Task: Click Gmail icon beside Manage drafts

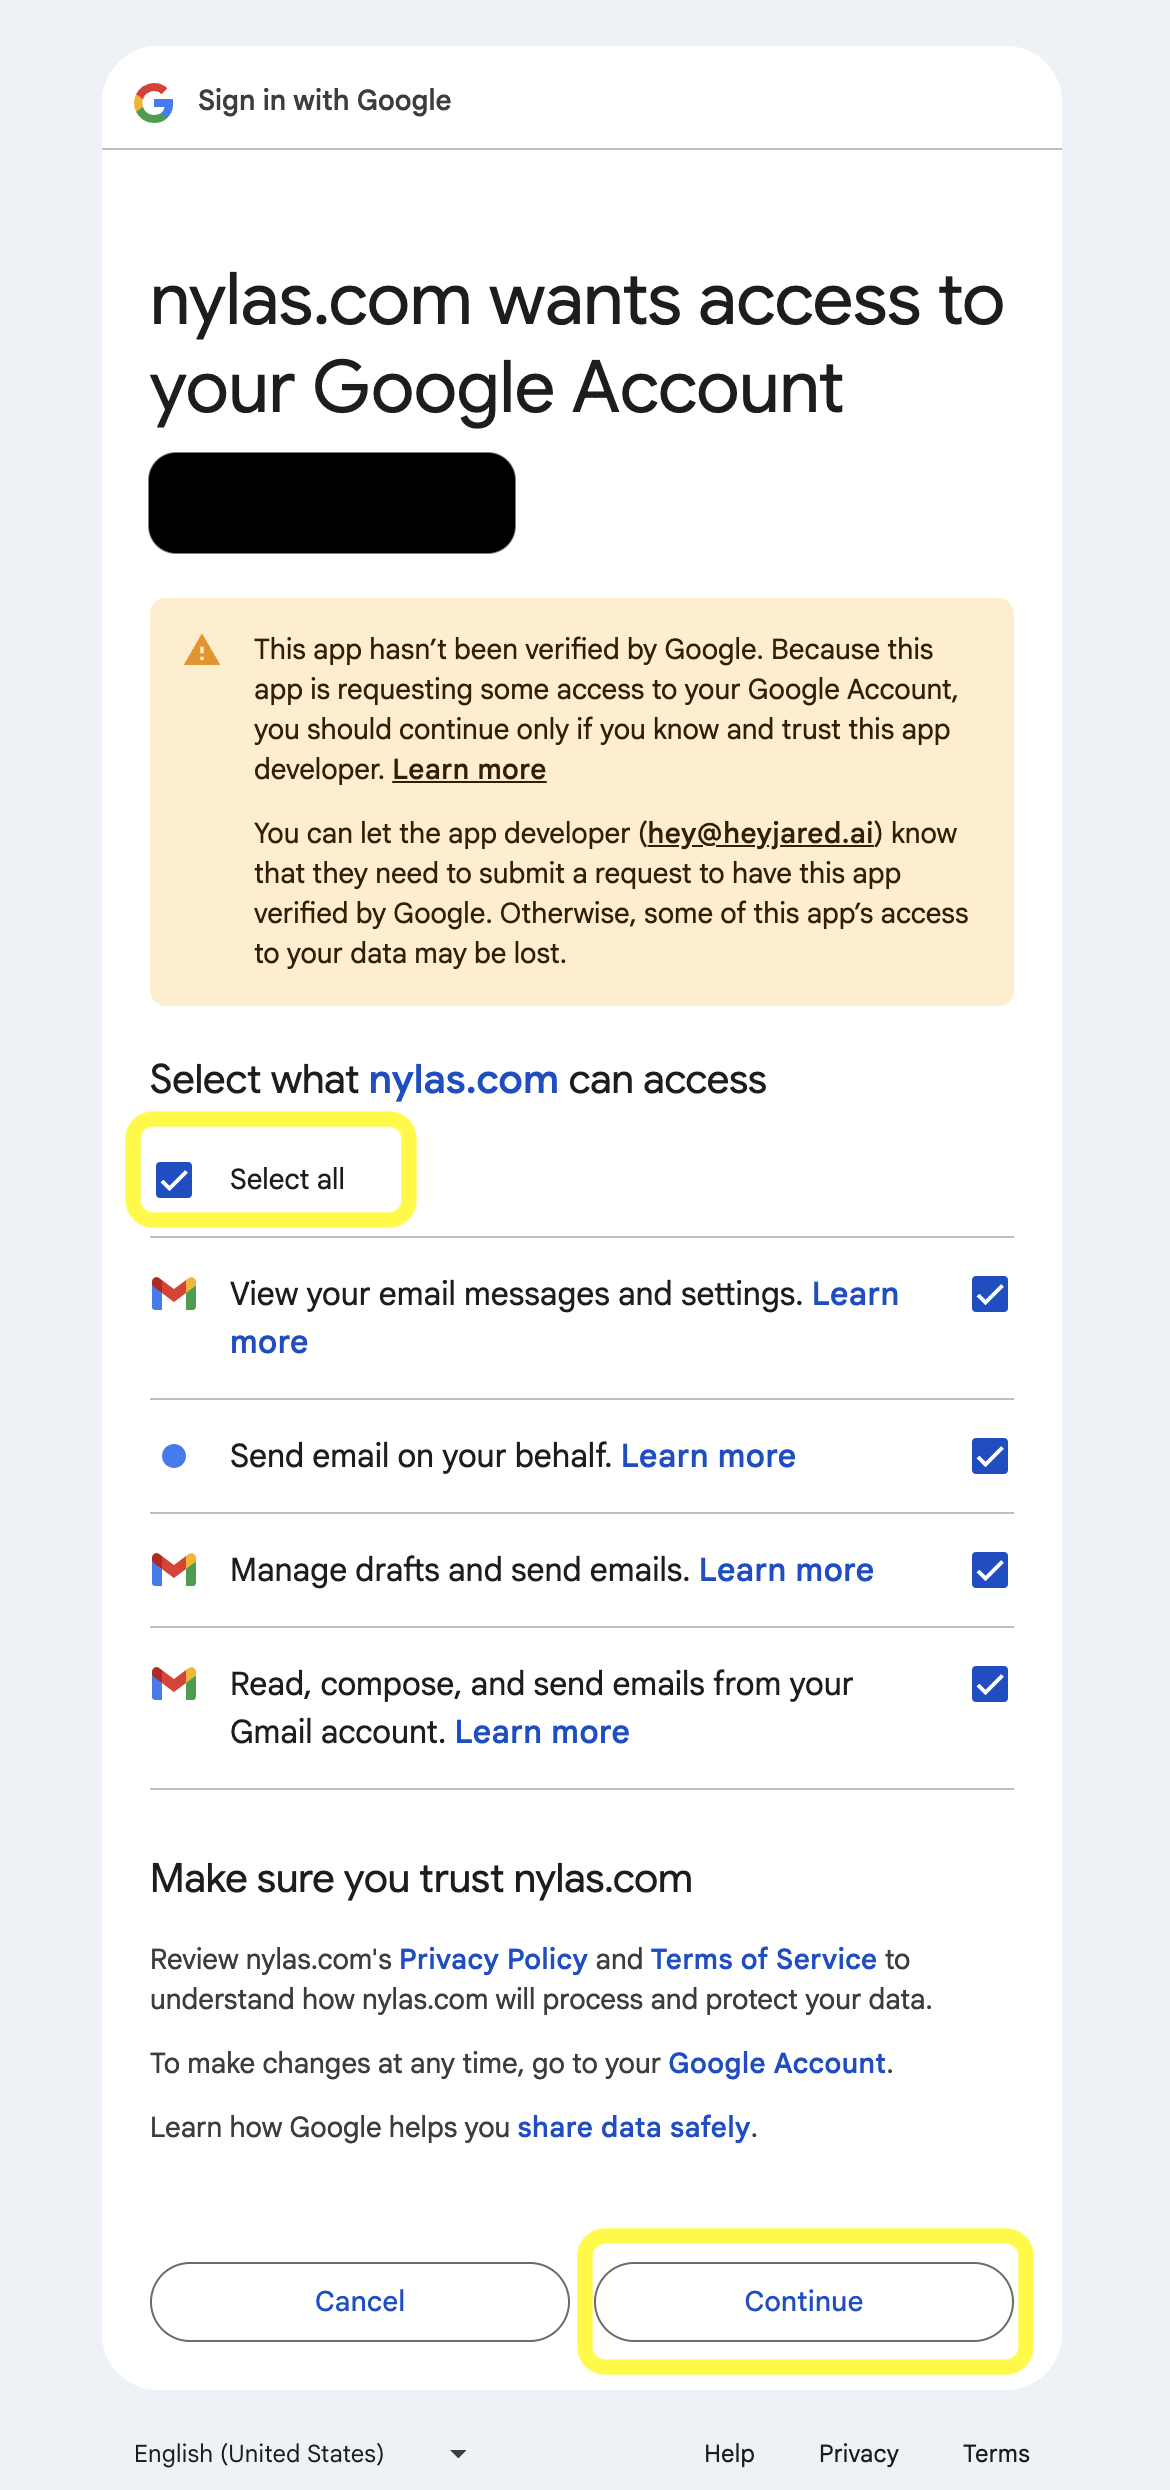Action: tap(174, 1569)
